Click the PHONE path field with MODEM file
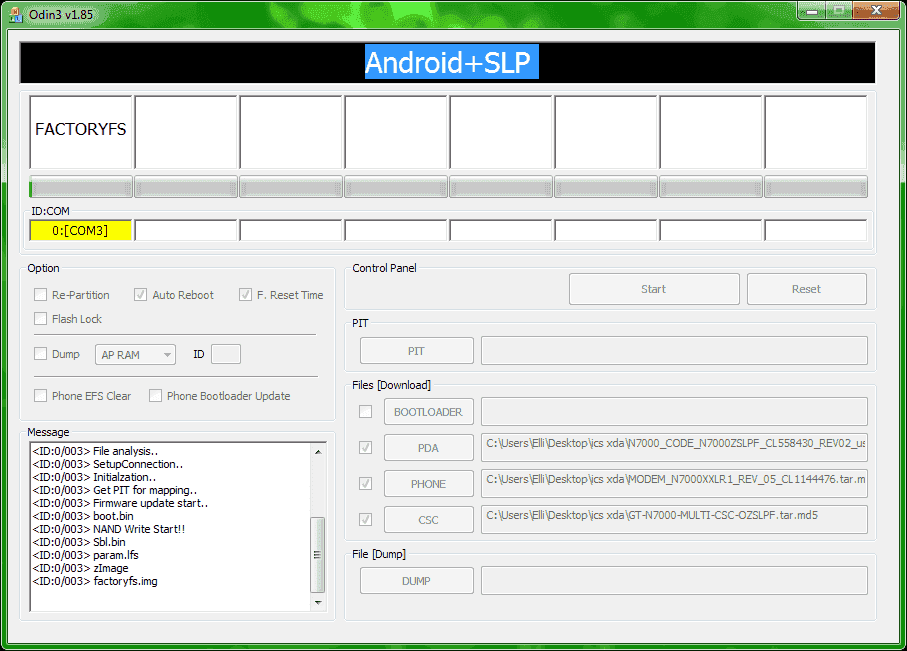Screen dimensions: 907x651 point(674,483)
